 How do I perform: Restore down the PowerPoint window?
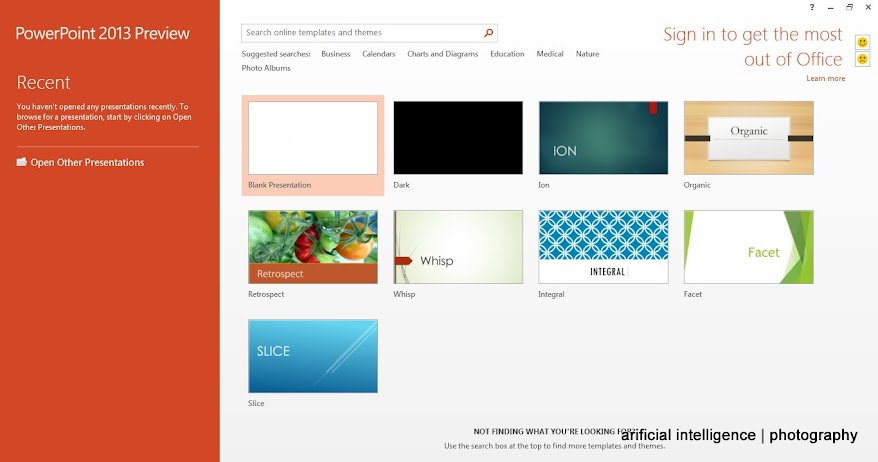(849, 7)
